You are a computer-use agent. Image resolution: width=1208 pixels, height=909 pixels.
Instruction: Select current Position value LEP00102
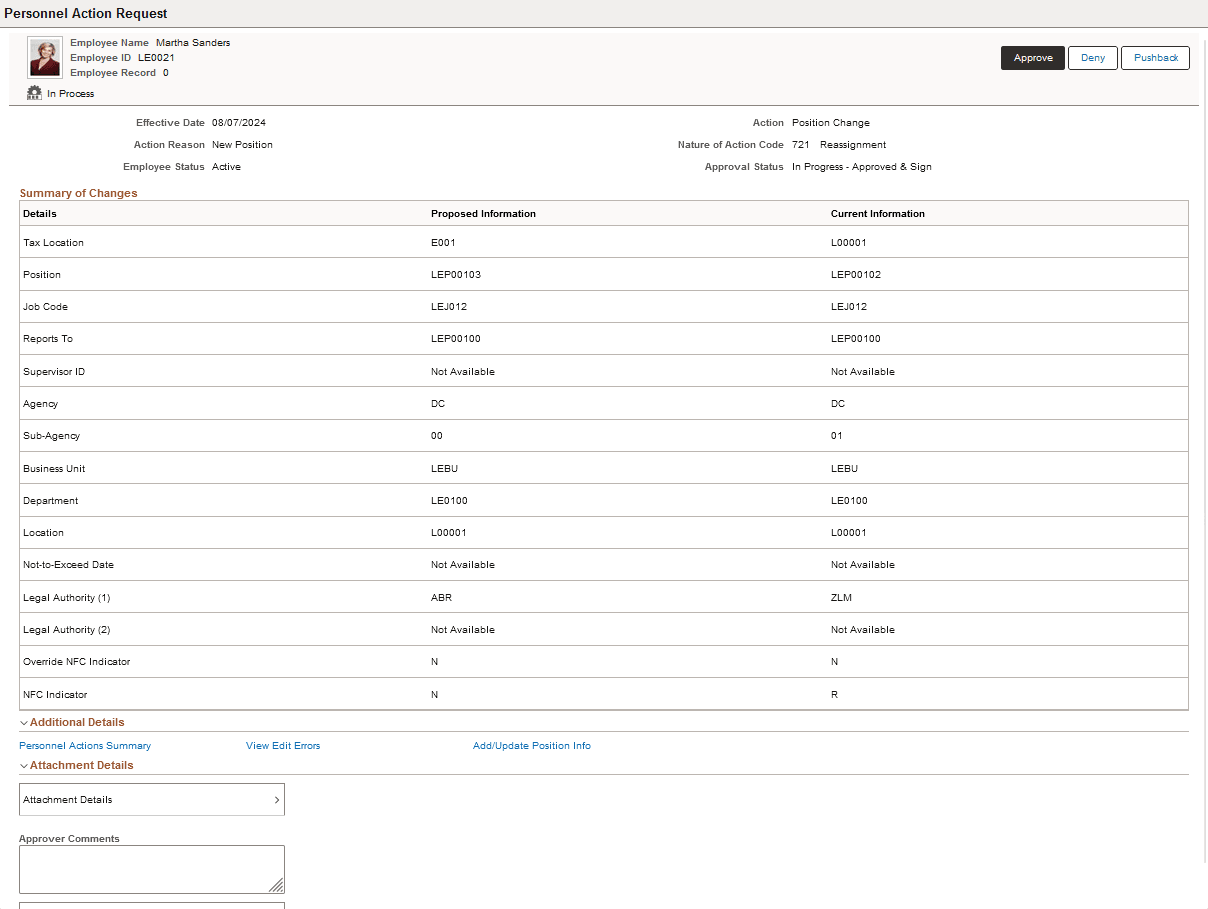[856, 274]
